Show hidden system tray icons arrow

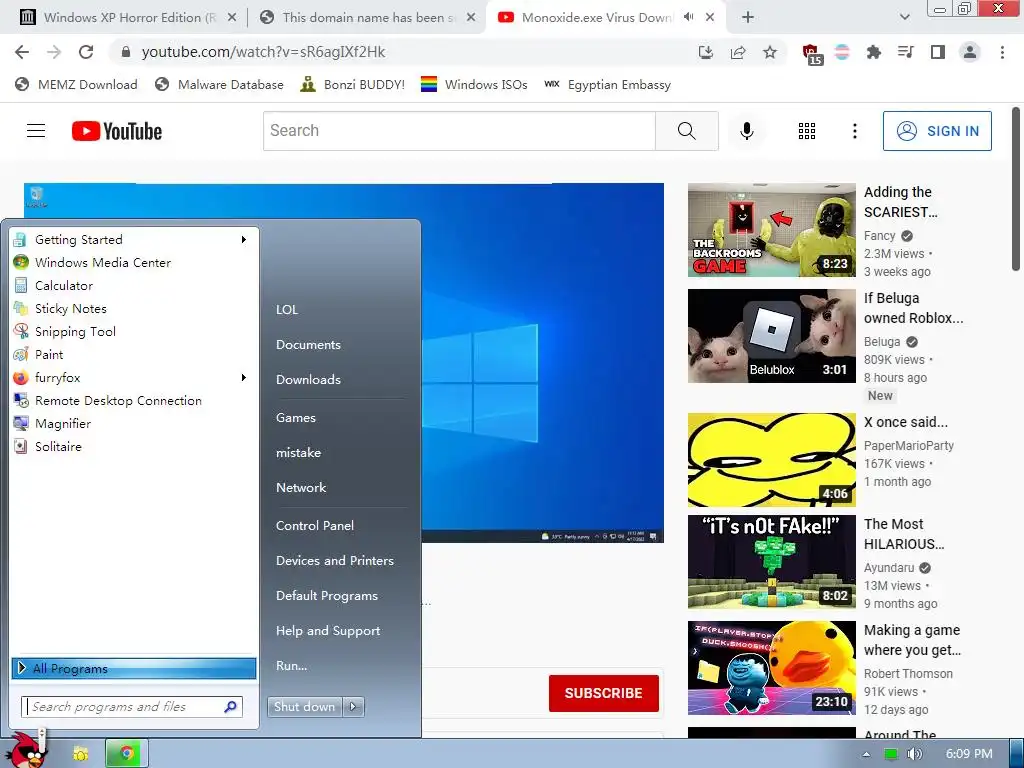point(866,754)
